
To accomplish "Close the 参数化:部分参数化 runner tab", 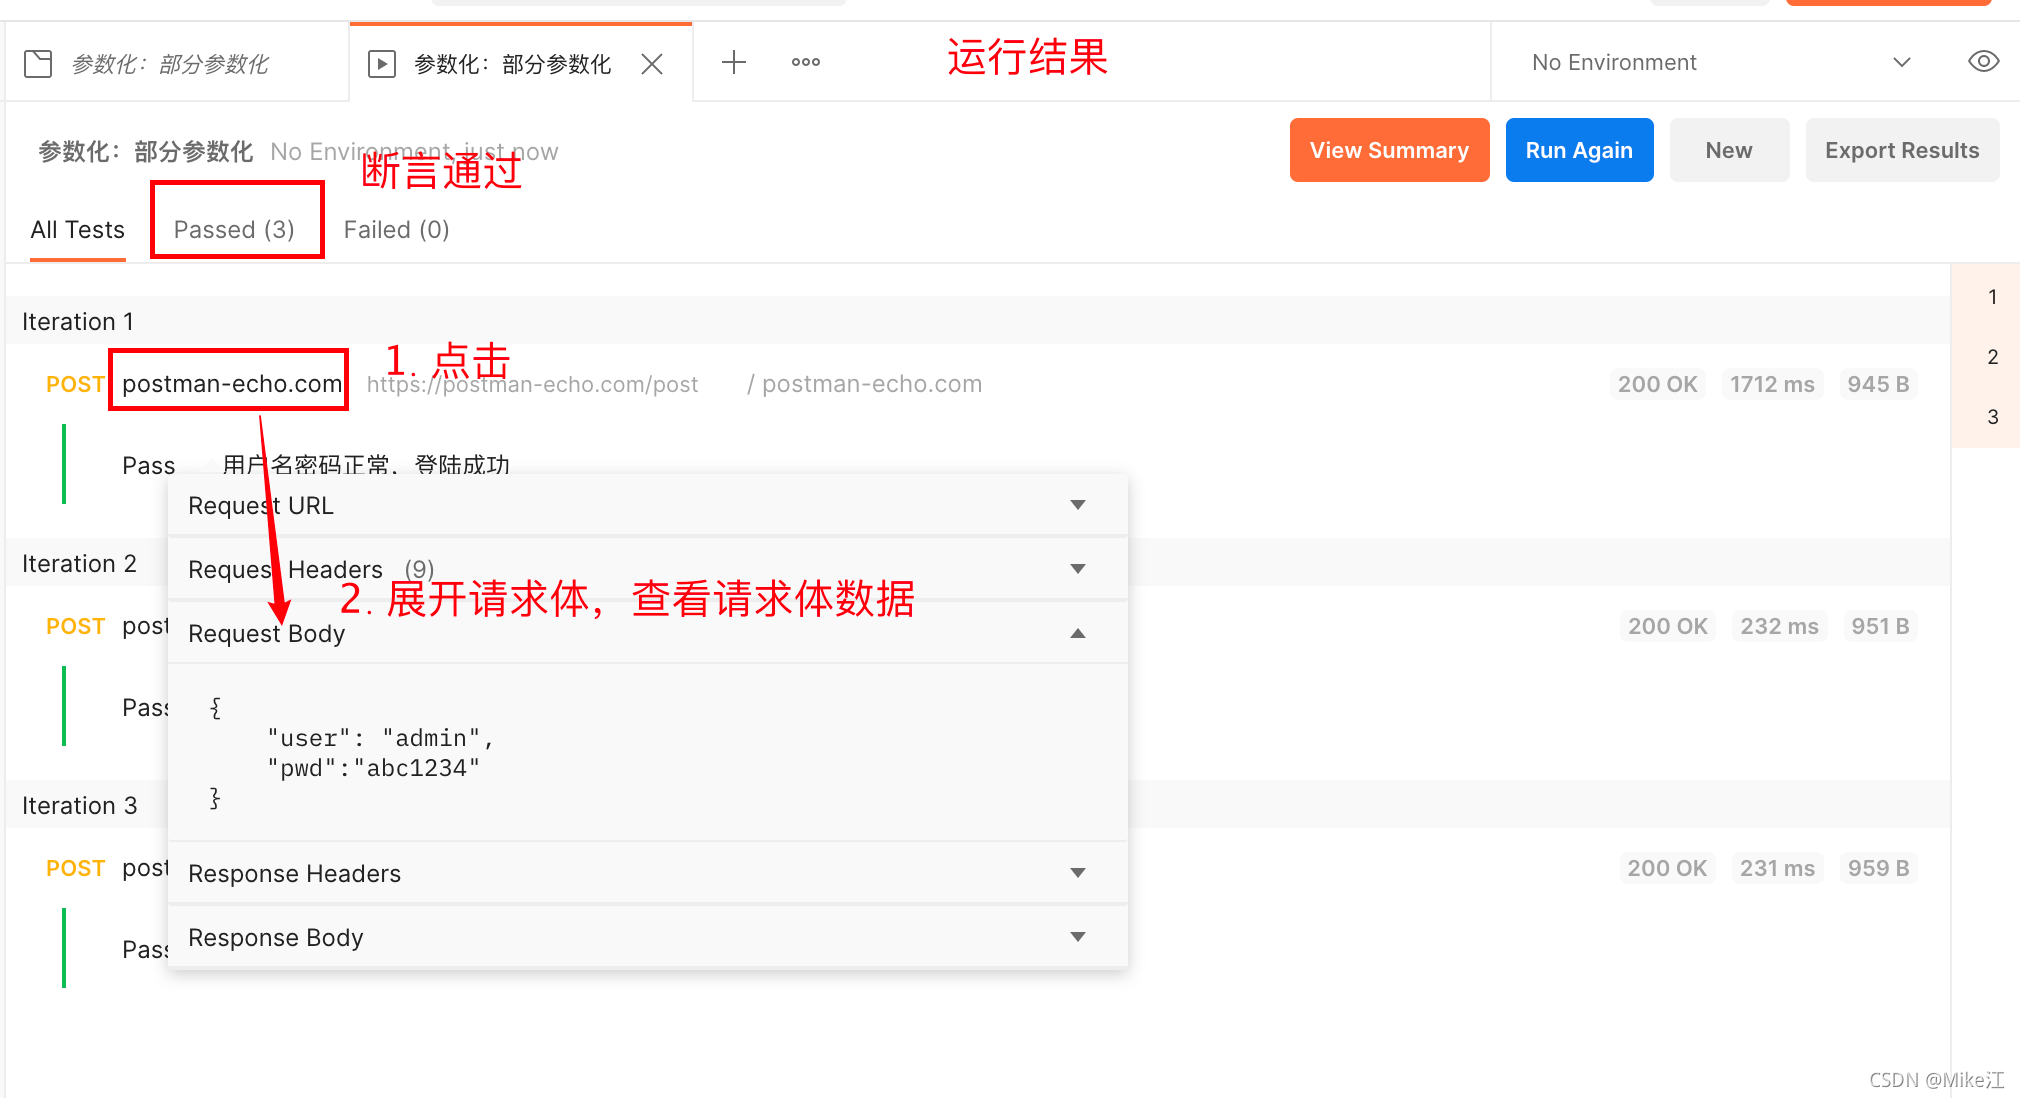I will [652, 64].
